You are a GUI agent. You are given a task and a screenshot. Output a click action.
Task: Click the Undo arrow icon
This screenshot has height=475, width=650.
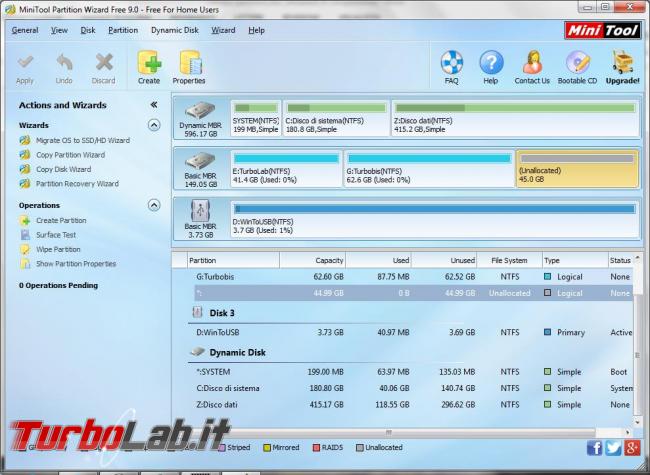click(64, 63)
